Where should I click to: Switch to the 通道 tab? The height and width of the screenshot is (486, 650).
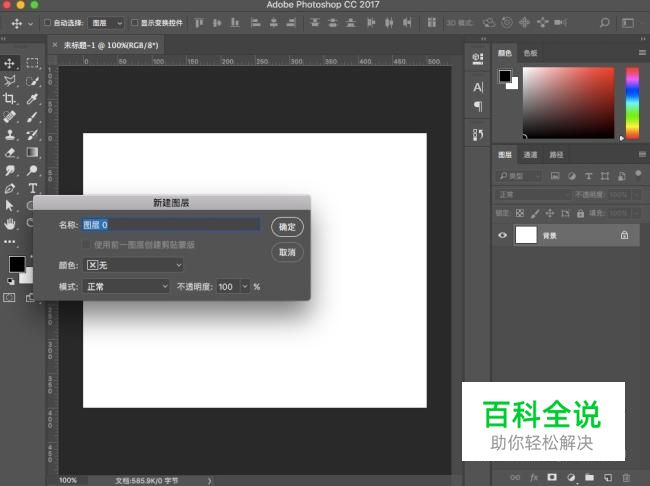click(x=530, y=155)
